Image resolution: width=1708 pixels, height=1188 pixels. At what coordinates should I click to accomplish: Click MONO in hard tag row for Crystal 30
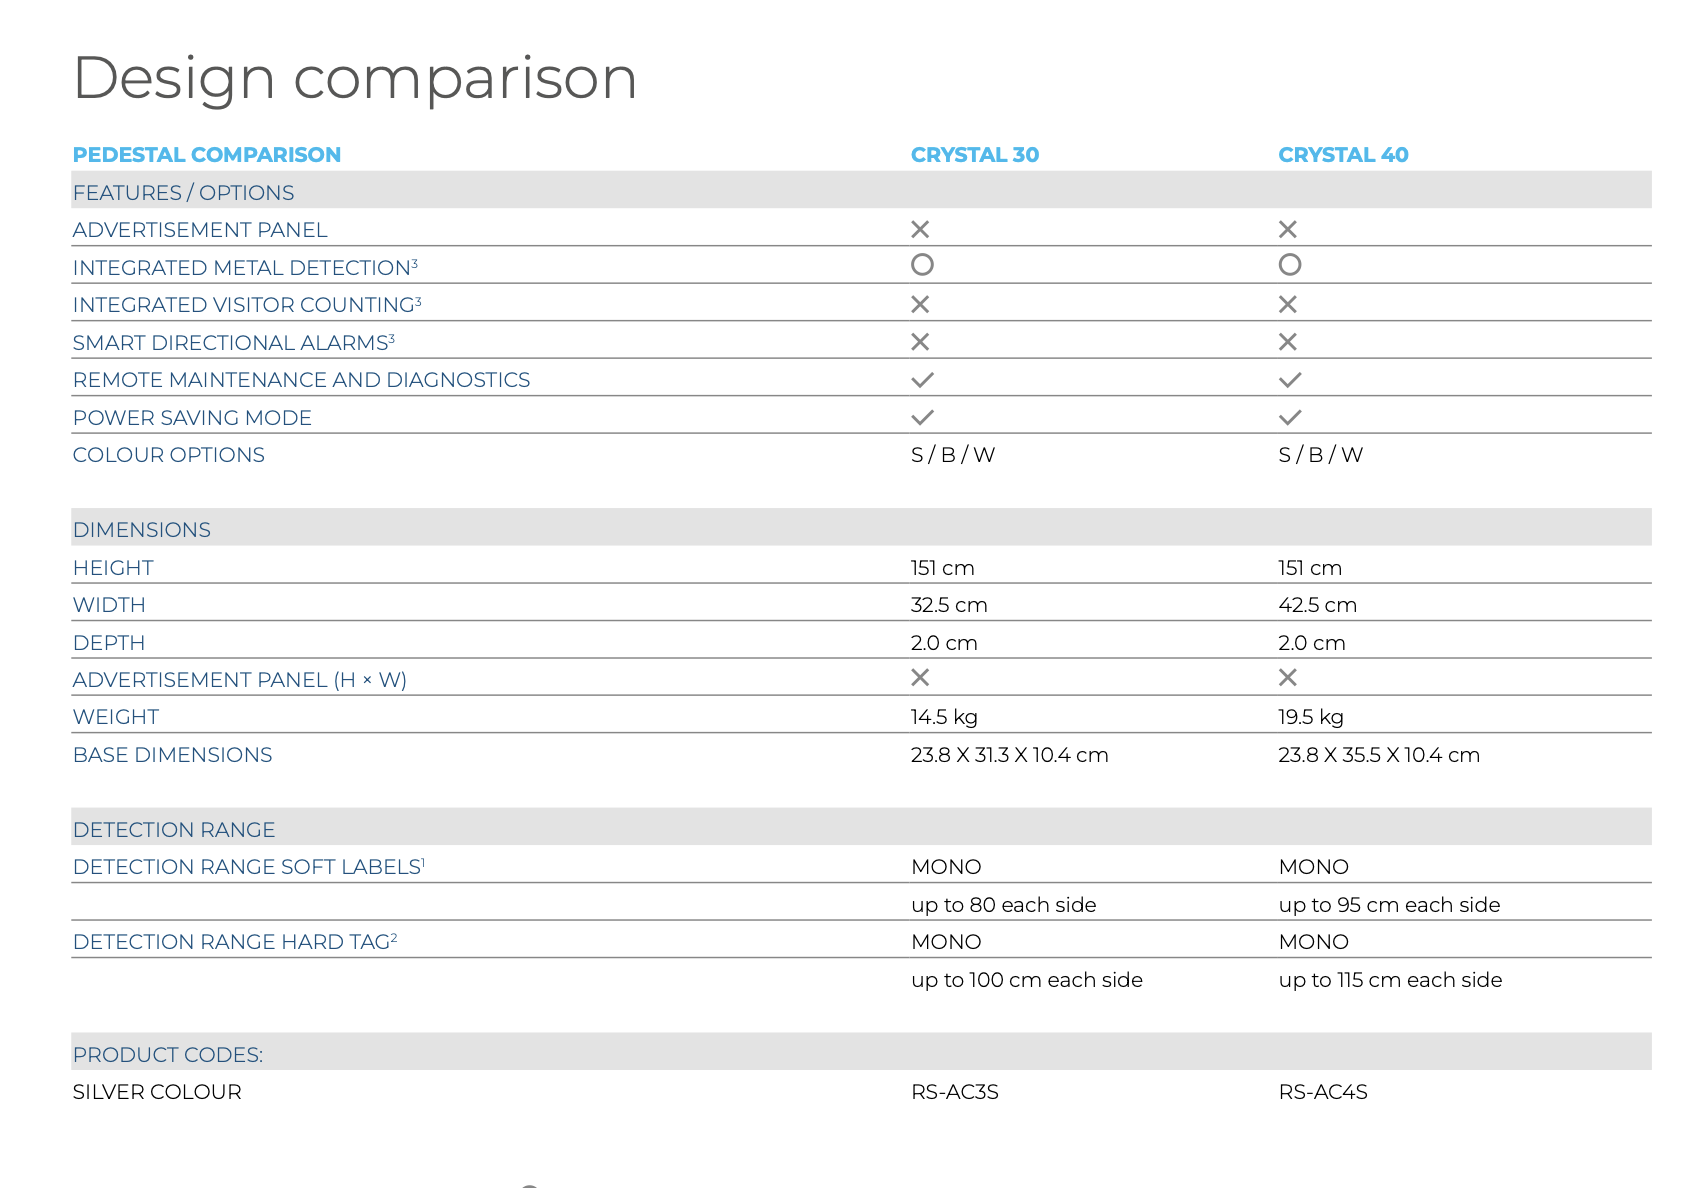(x=946, y=942)
